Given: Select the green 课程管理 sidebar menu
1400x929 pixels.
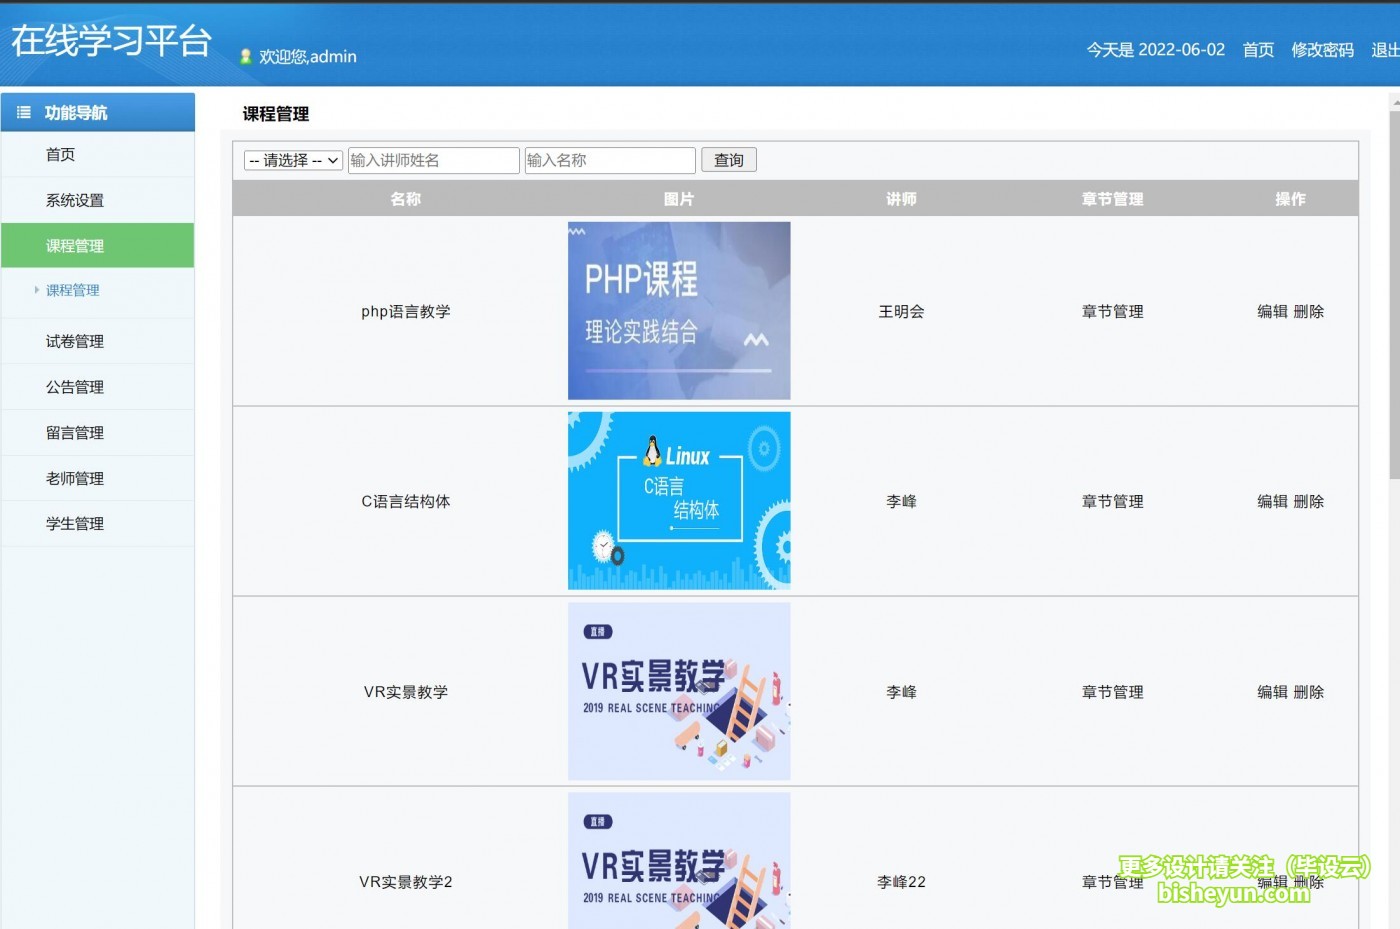Looking at the screenshot, I should click(98, 246).
